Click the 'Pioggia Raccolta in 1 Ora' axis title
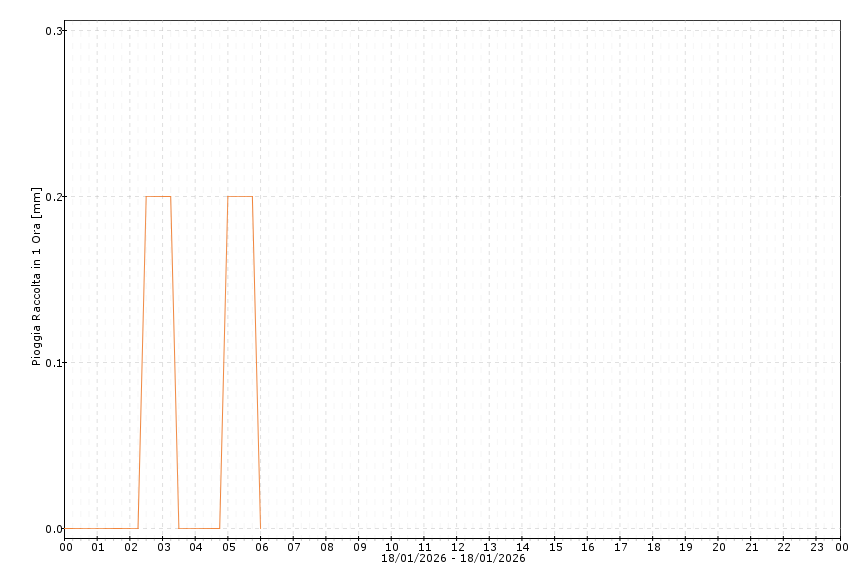The width and height of the screenshot is (860, 573). click(37, 276)
